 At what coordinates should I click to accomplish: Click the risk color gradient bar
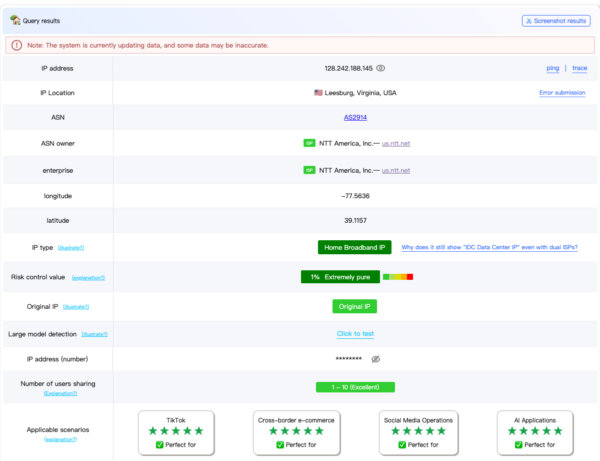point(398,277)
